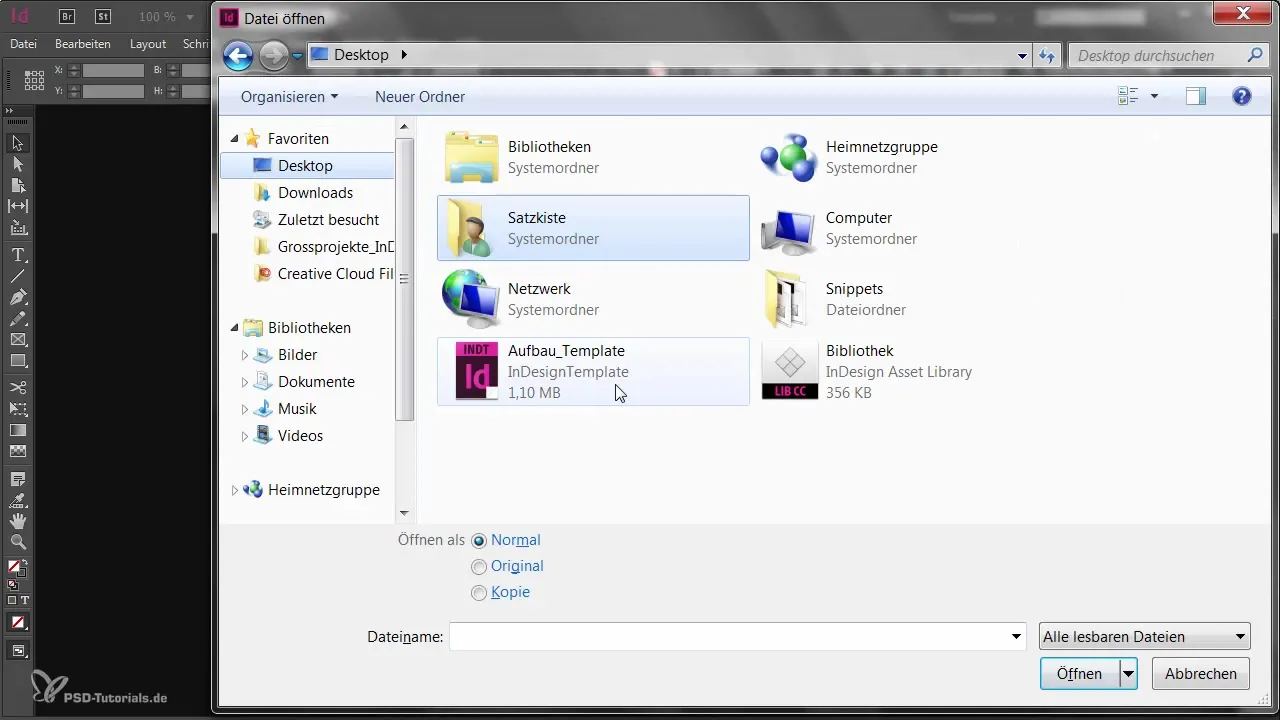Select the Gap tool
Viewport: 1280px width, 720px height.
(18, 206)
